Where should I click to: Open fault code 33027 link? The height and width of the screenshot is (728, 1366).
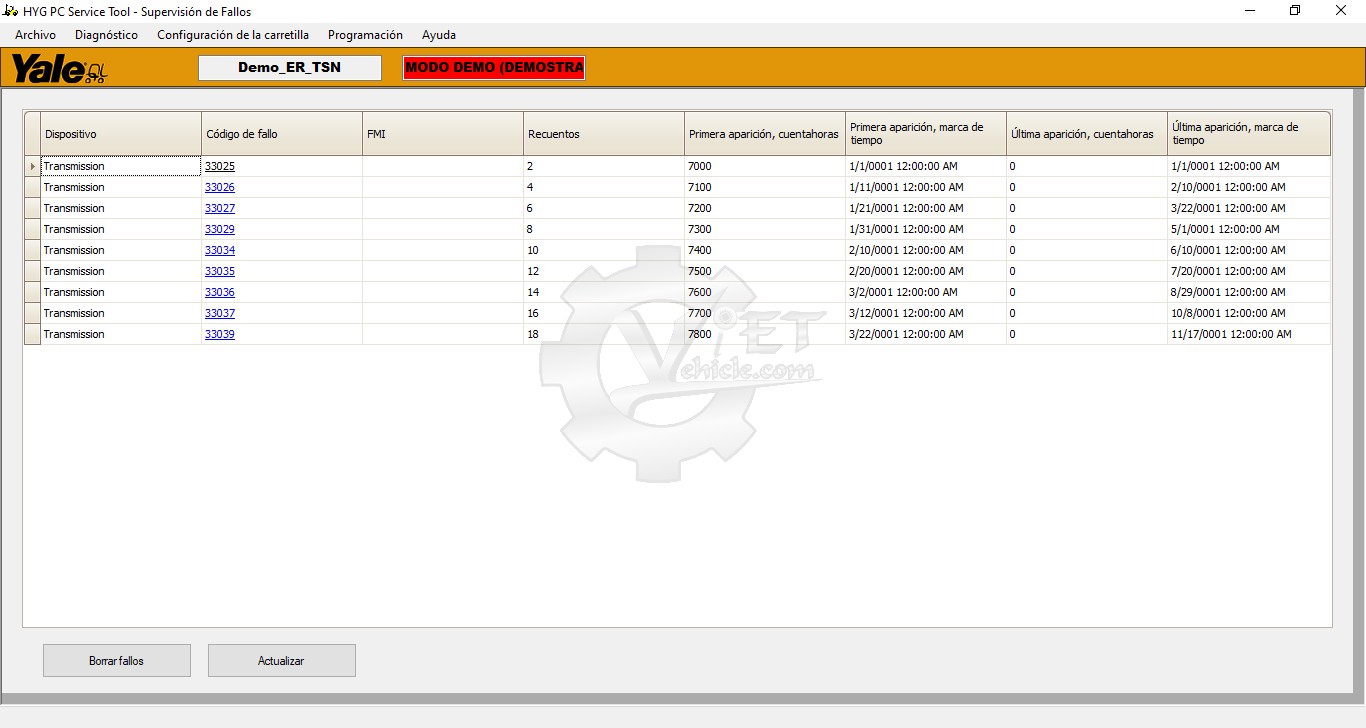[x=220, y=209]
